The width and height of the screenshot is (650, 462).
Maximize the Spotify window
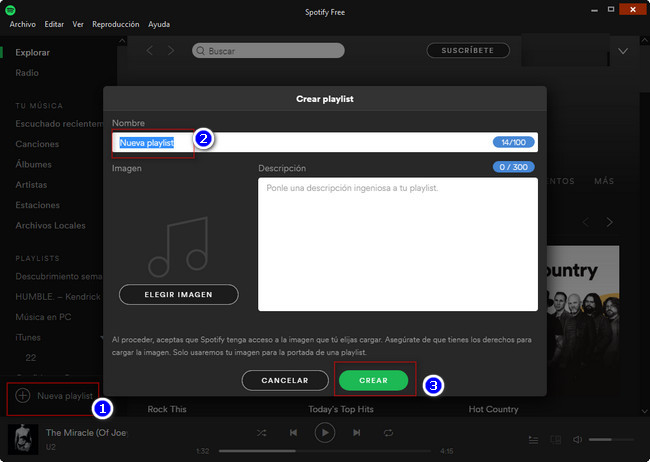(611, 9)
